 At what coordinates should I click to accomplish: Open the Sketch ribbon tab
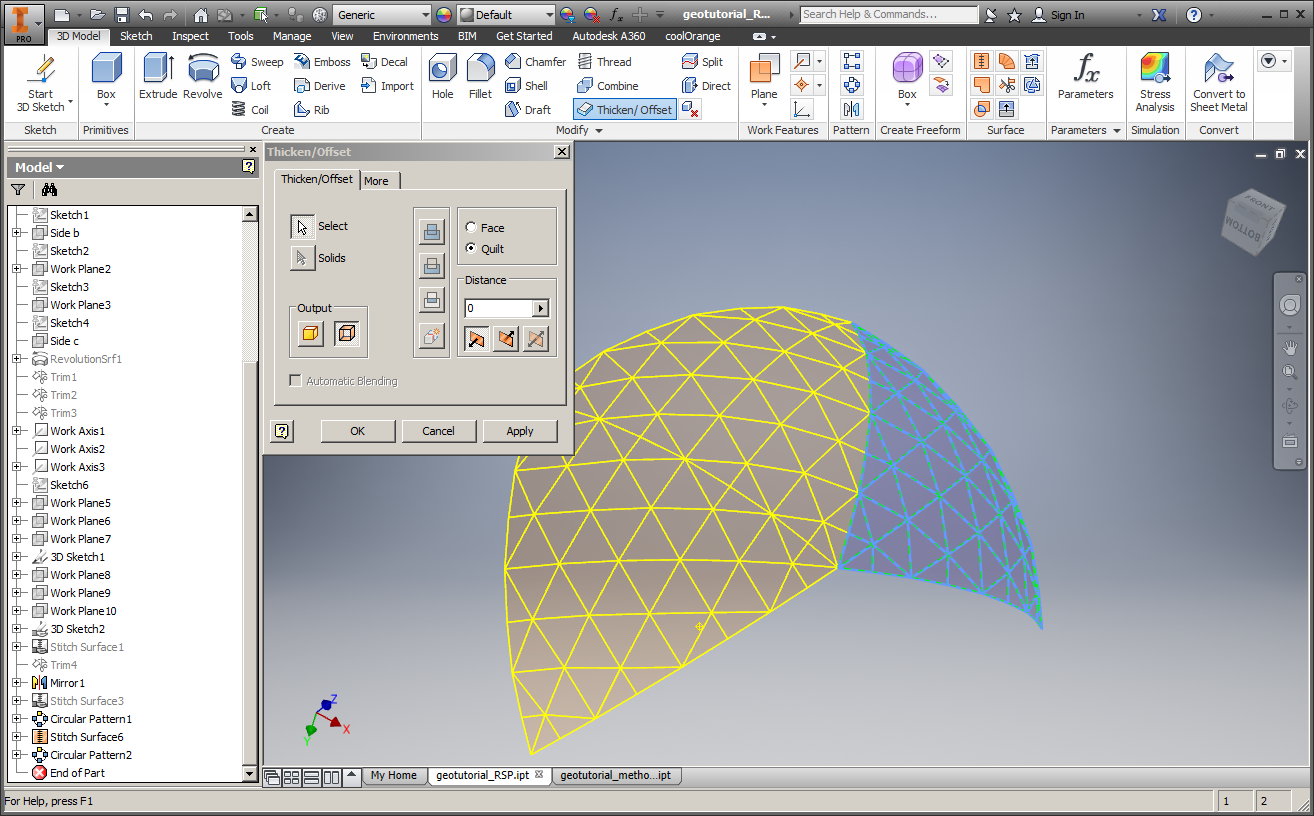click(x=136, y=36)
